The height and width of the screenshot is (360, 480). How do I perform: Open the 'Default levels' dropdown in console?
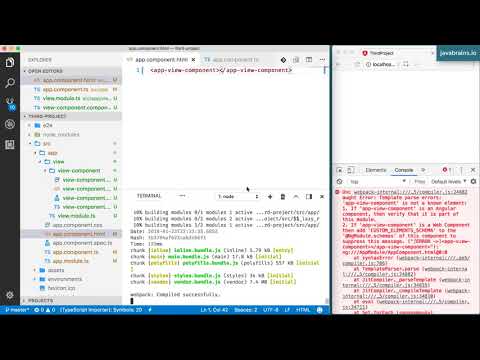(448, 182)
